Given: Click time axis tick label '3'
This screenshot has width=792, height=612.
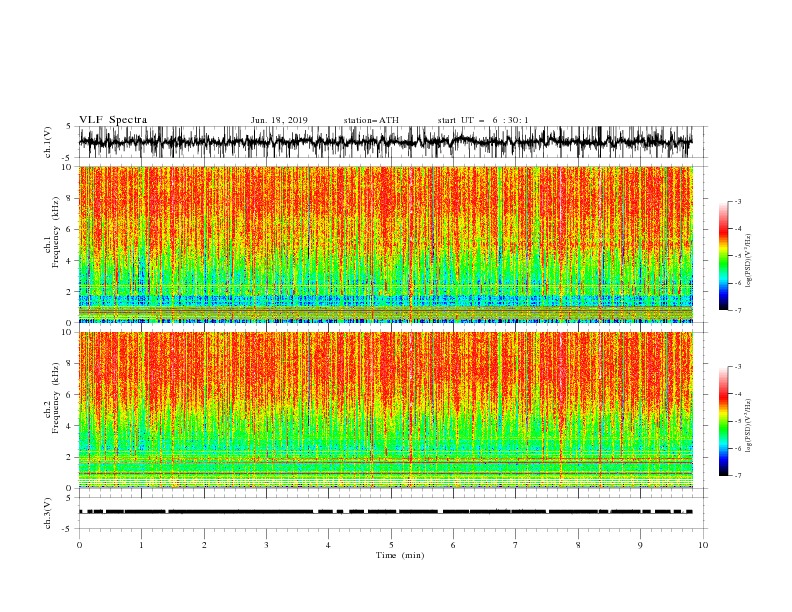Looking at the screenshot, I should pos(266,545).
